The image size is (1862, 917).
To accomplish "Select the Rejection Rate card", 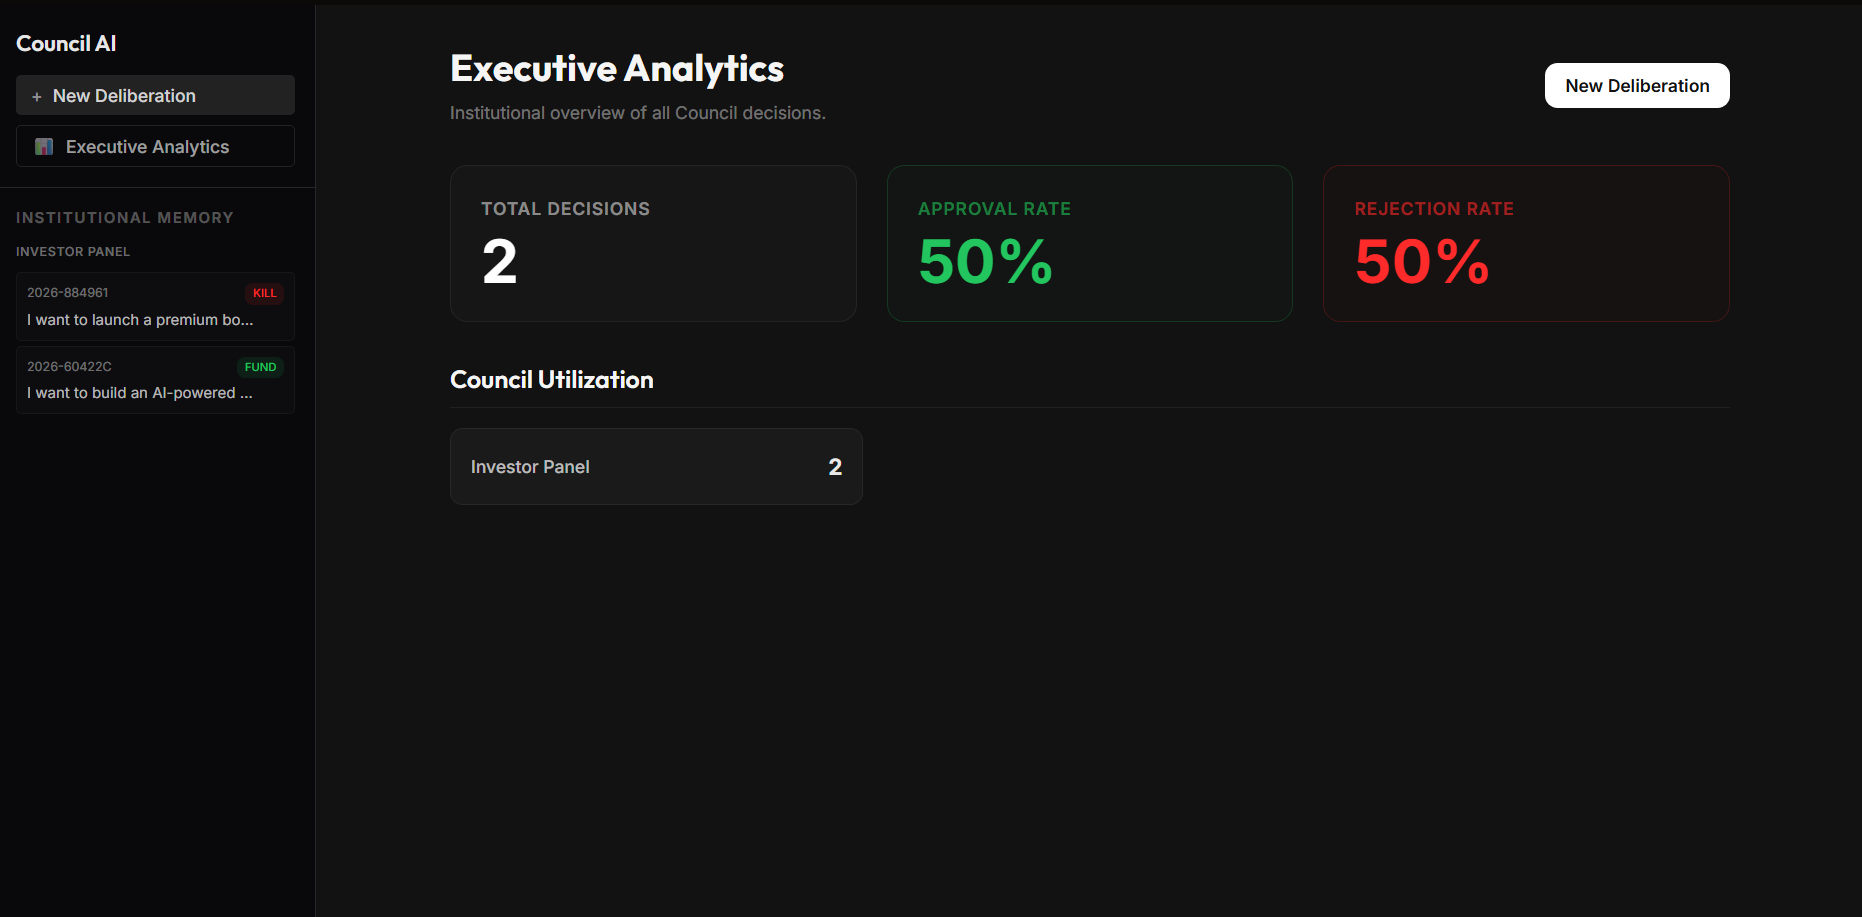I will point(1526,243).
